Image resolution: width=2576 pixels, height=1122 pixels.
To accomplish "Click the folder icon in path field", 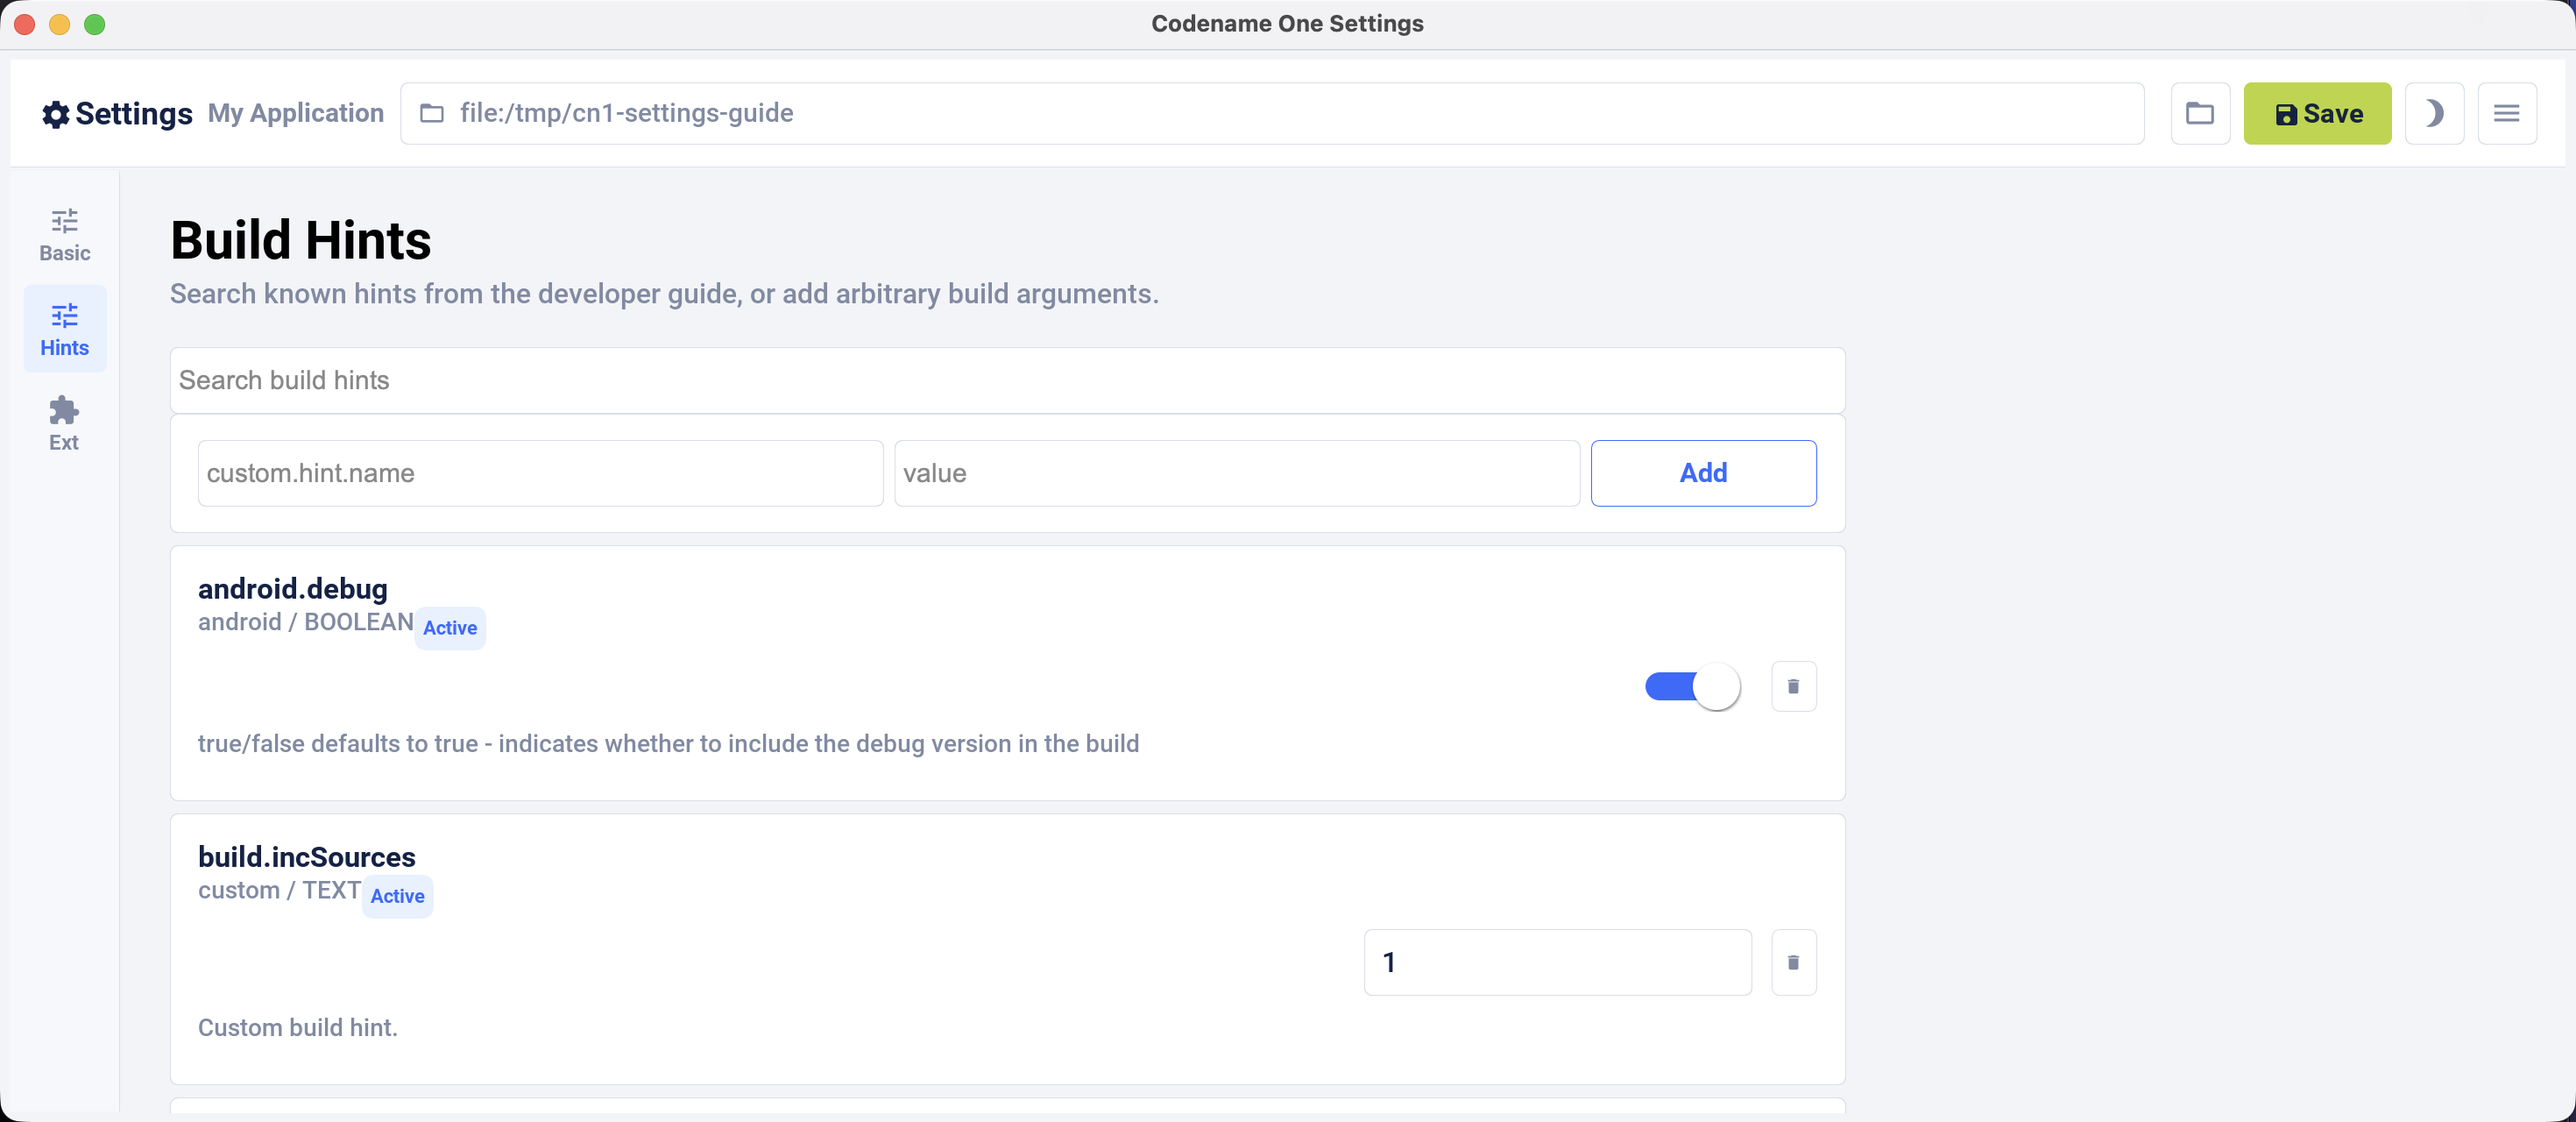I will [431, 113].
